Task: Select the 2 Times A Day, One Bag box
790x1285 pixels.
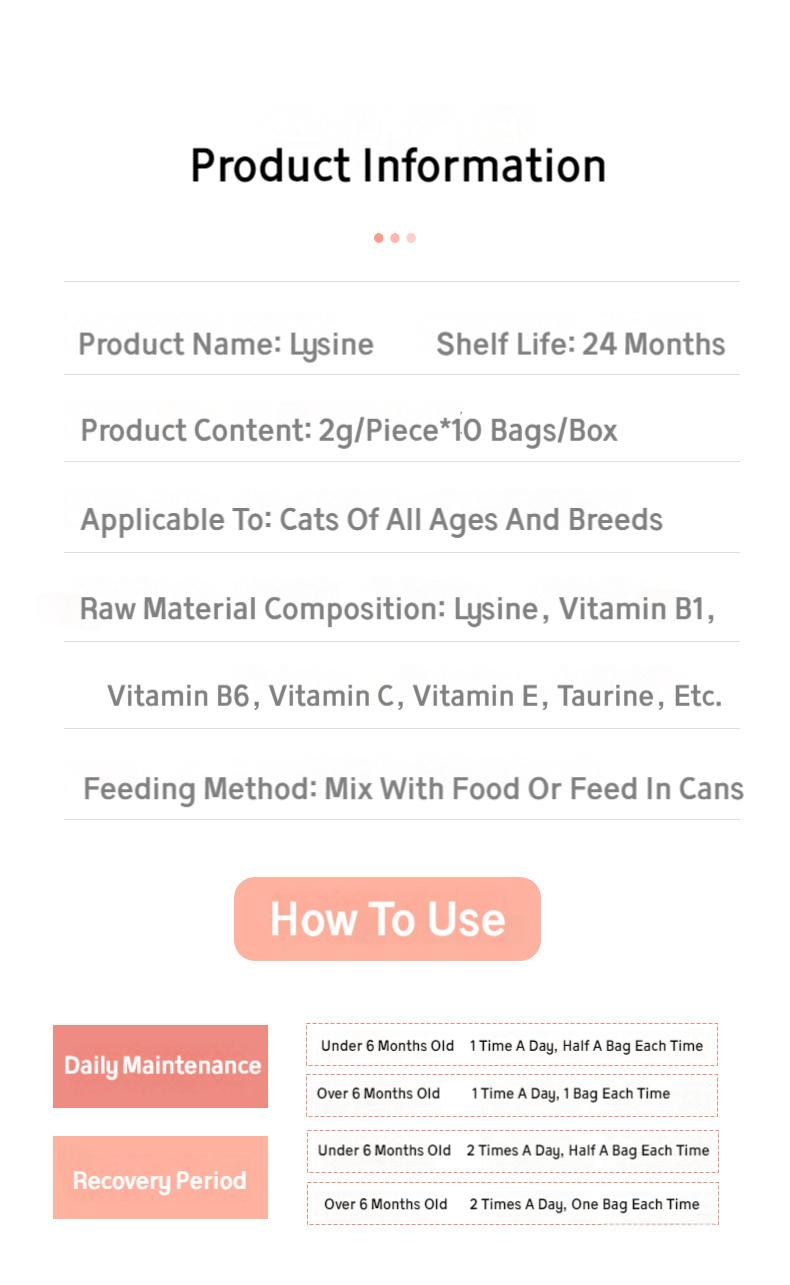Action: pyautogui.click(x=512, y=1204)
